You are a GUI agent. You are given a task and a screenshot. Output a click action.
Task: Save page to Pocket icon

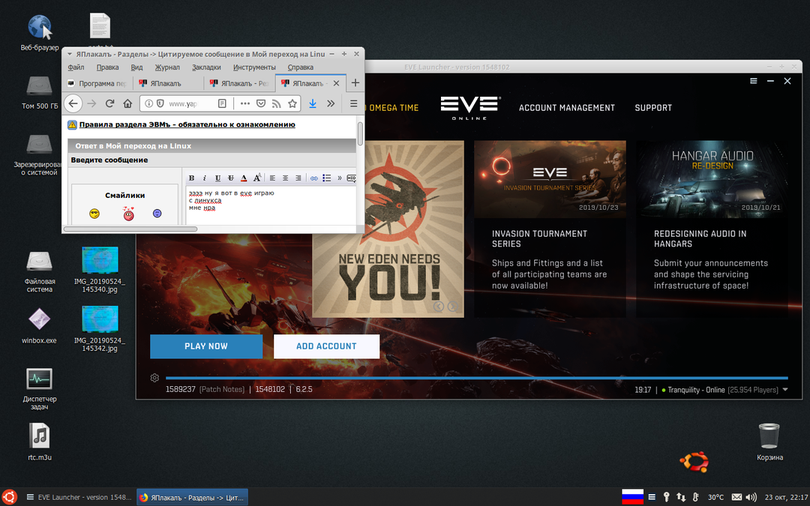[x=261, y=103]
